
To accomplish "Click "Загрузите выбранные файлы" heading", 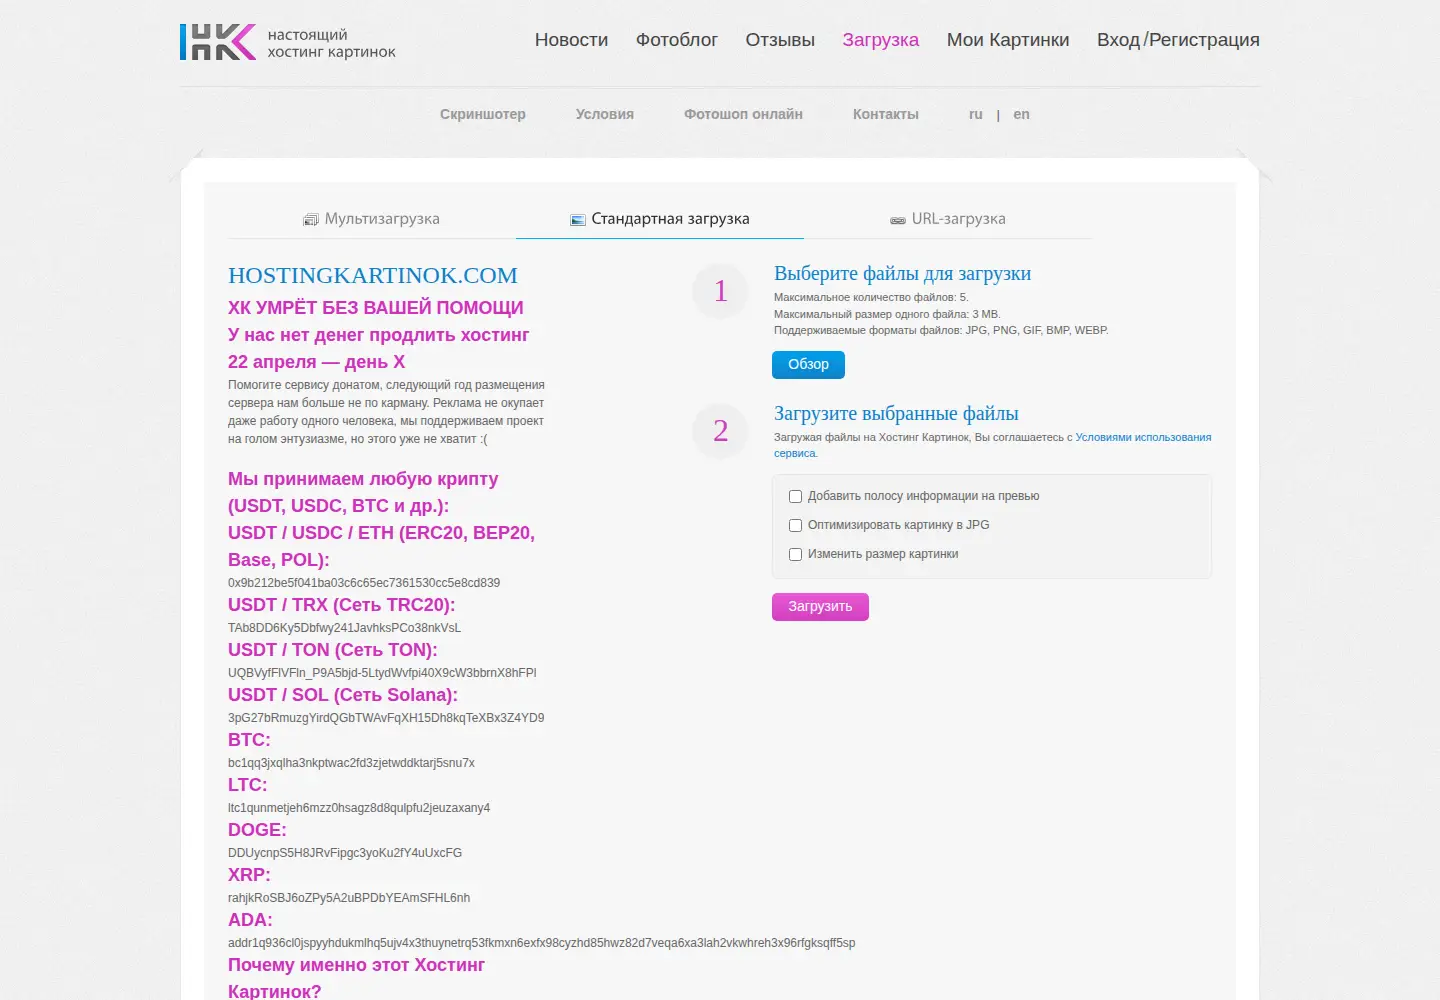I will pos(896,414).
